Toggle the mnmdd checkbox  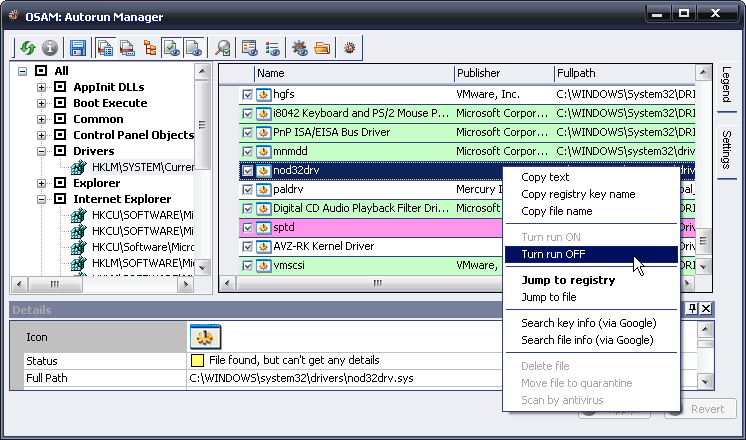(247, 151)
